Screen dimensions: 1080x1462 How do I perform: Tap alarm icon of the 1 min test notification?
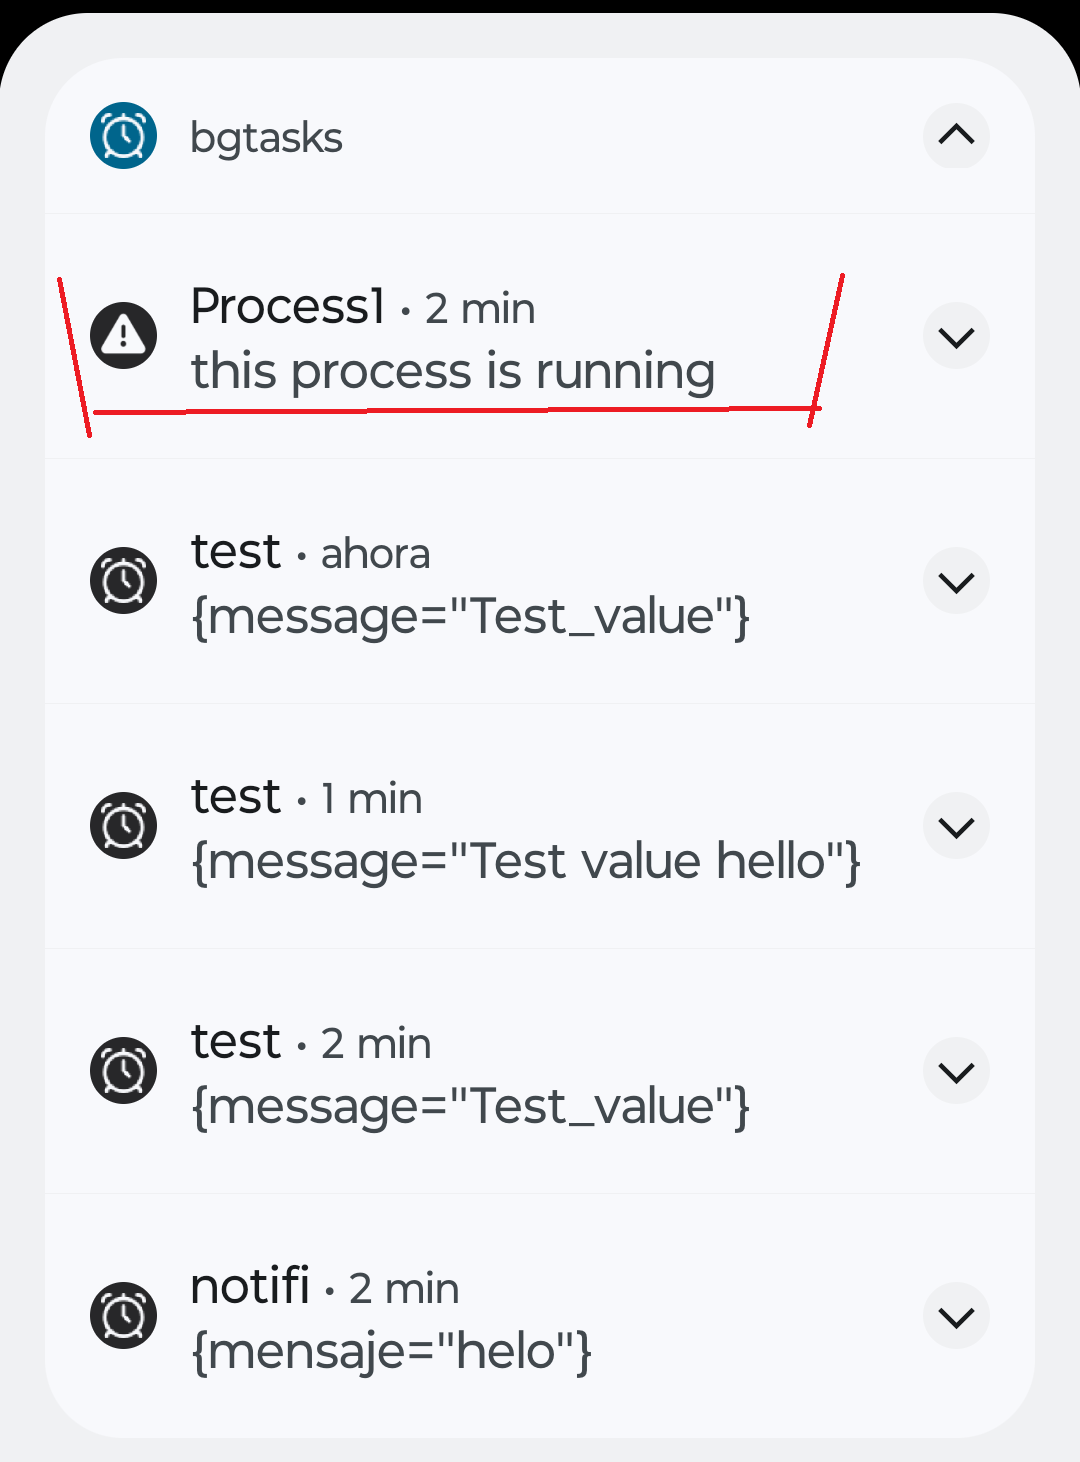coord(123,826)
